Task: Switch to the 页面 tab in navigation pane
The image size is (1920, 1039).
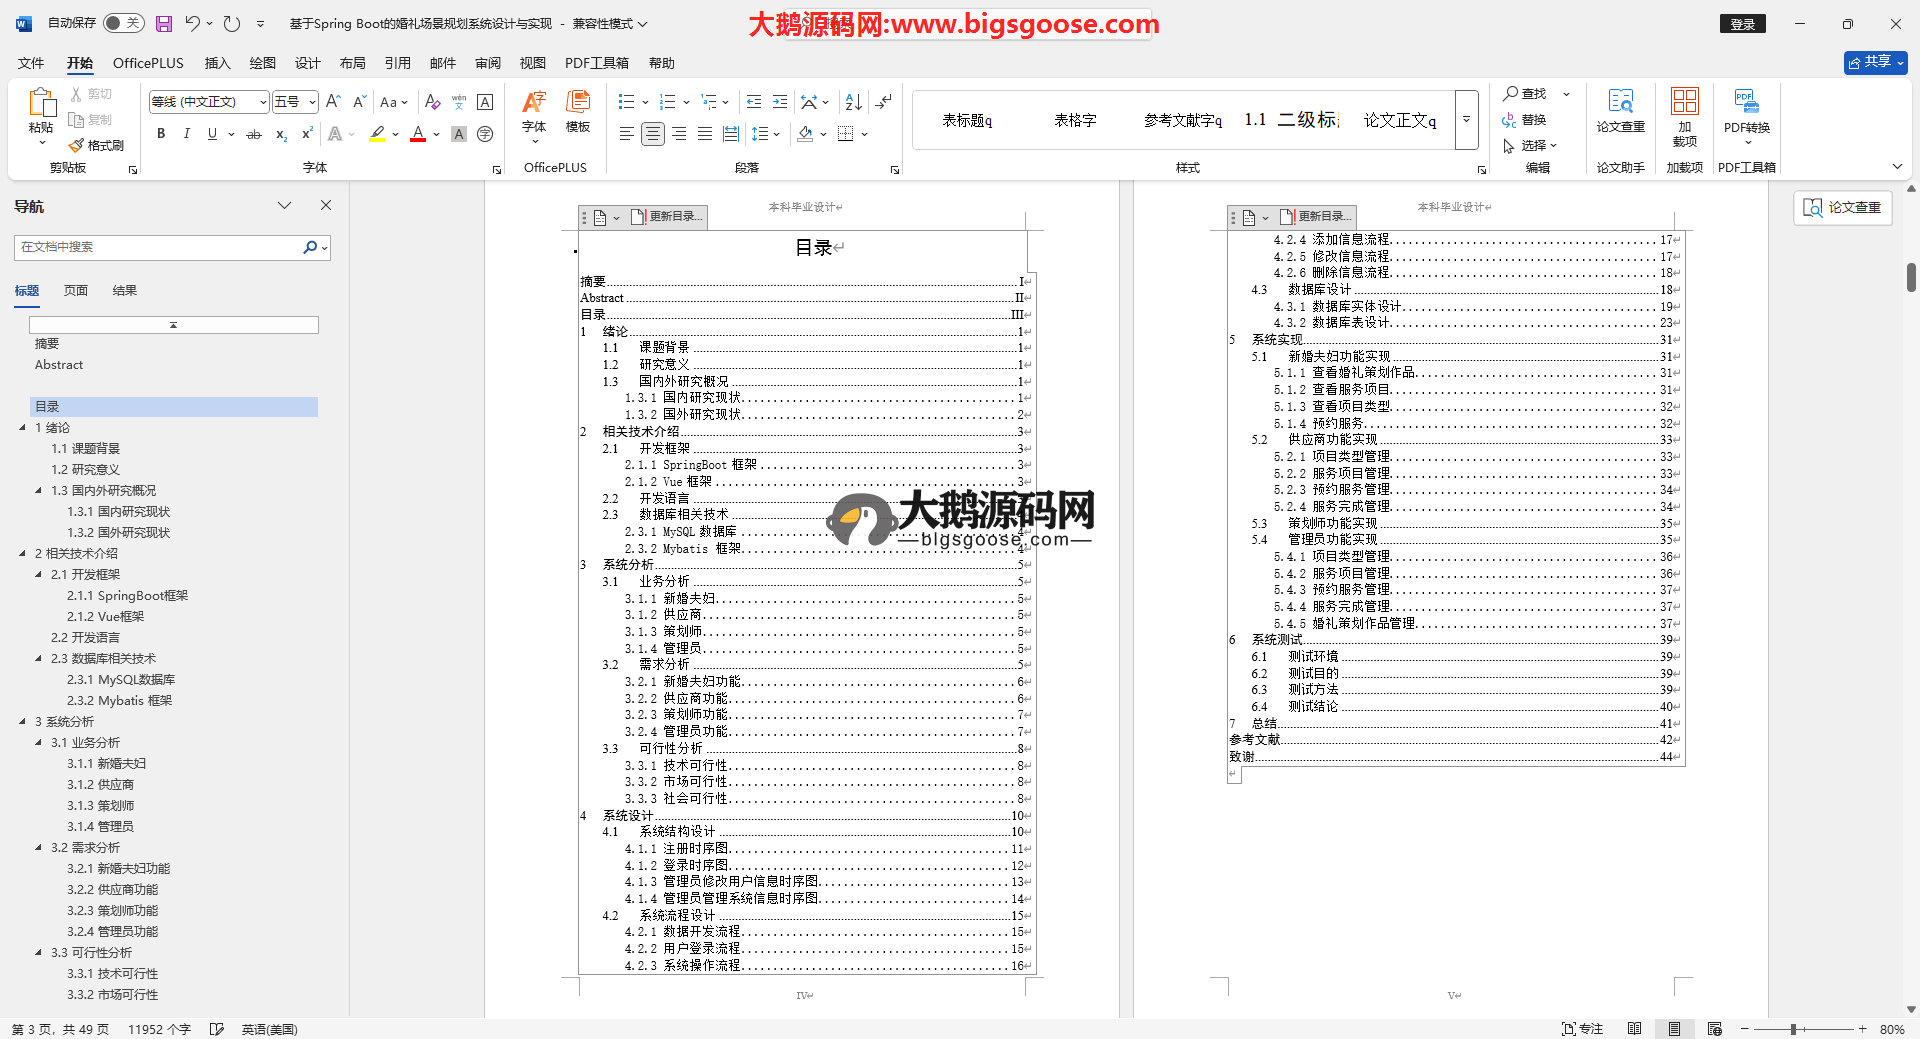Action: coord(76,291)
